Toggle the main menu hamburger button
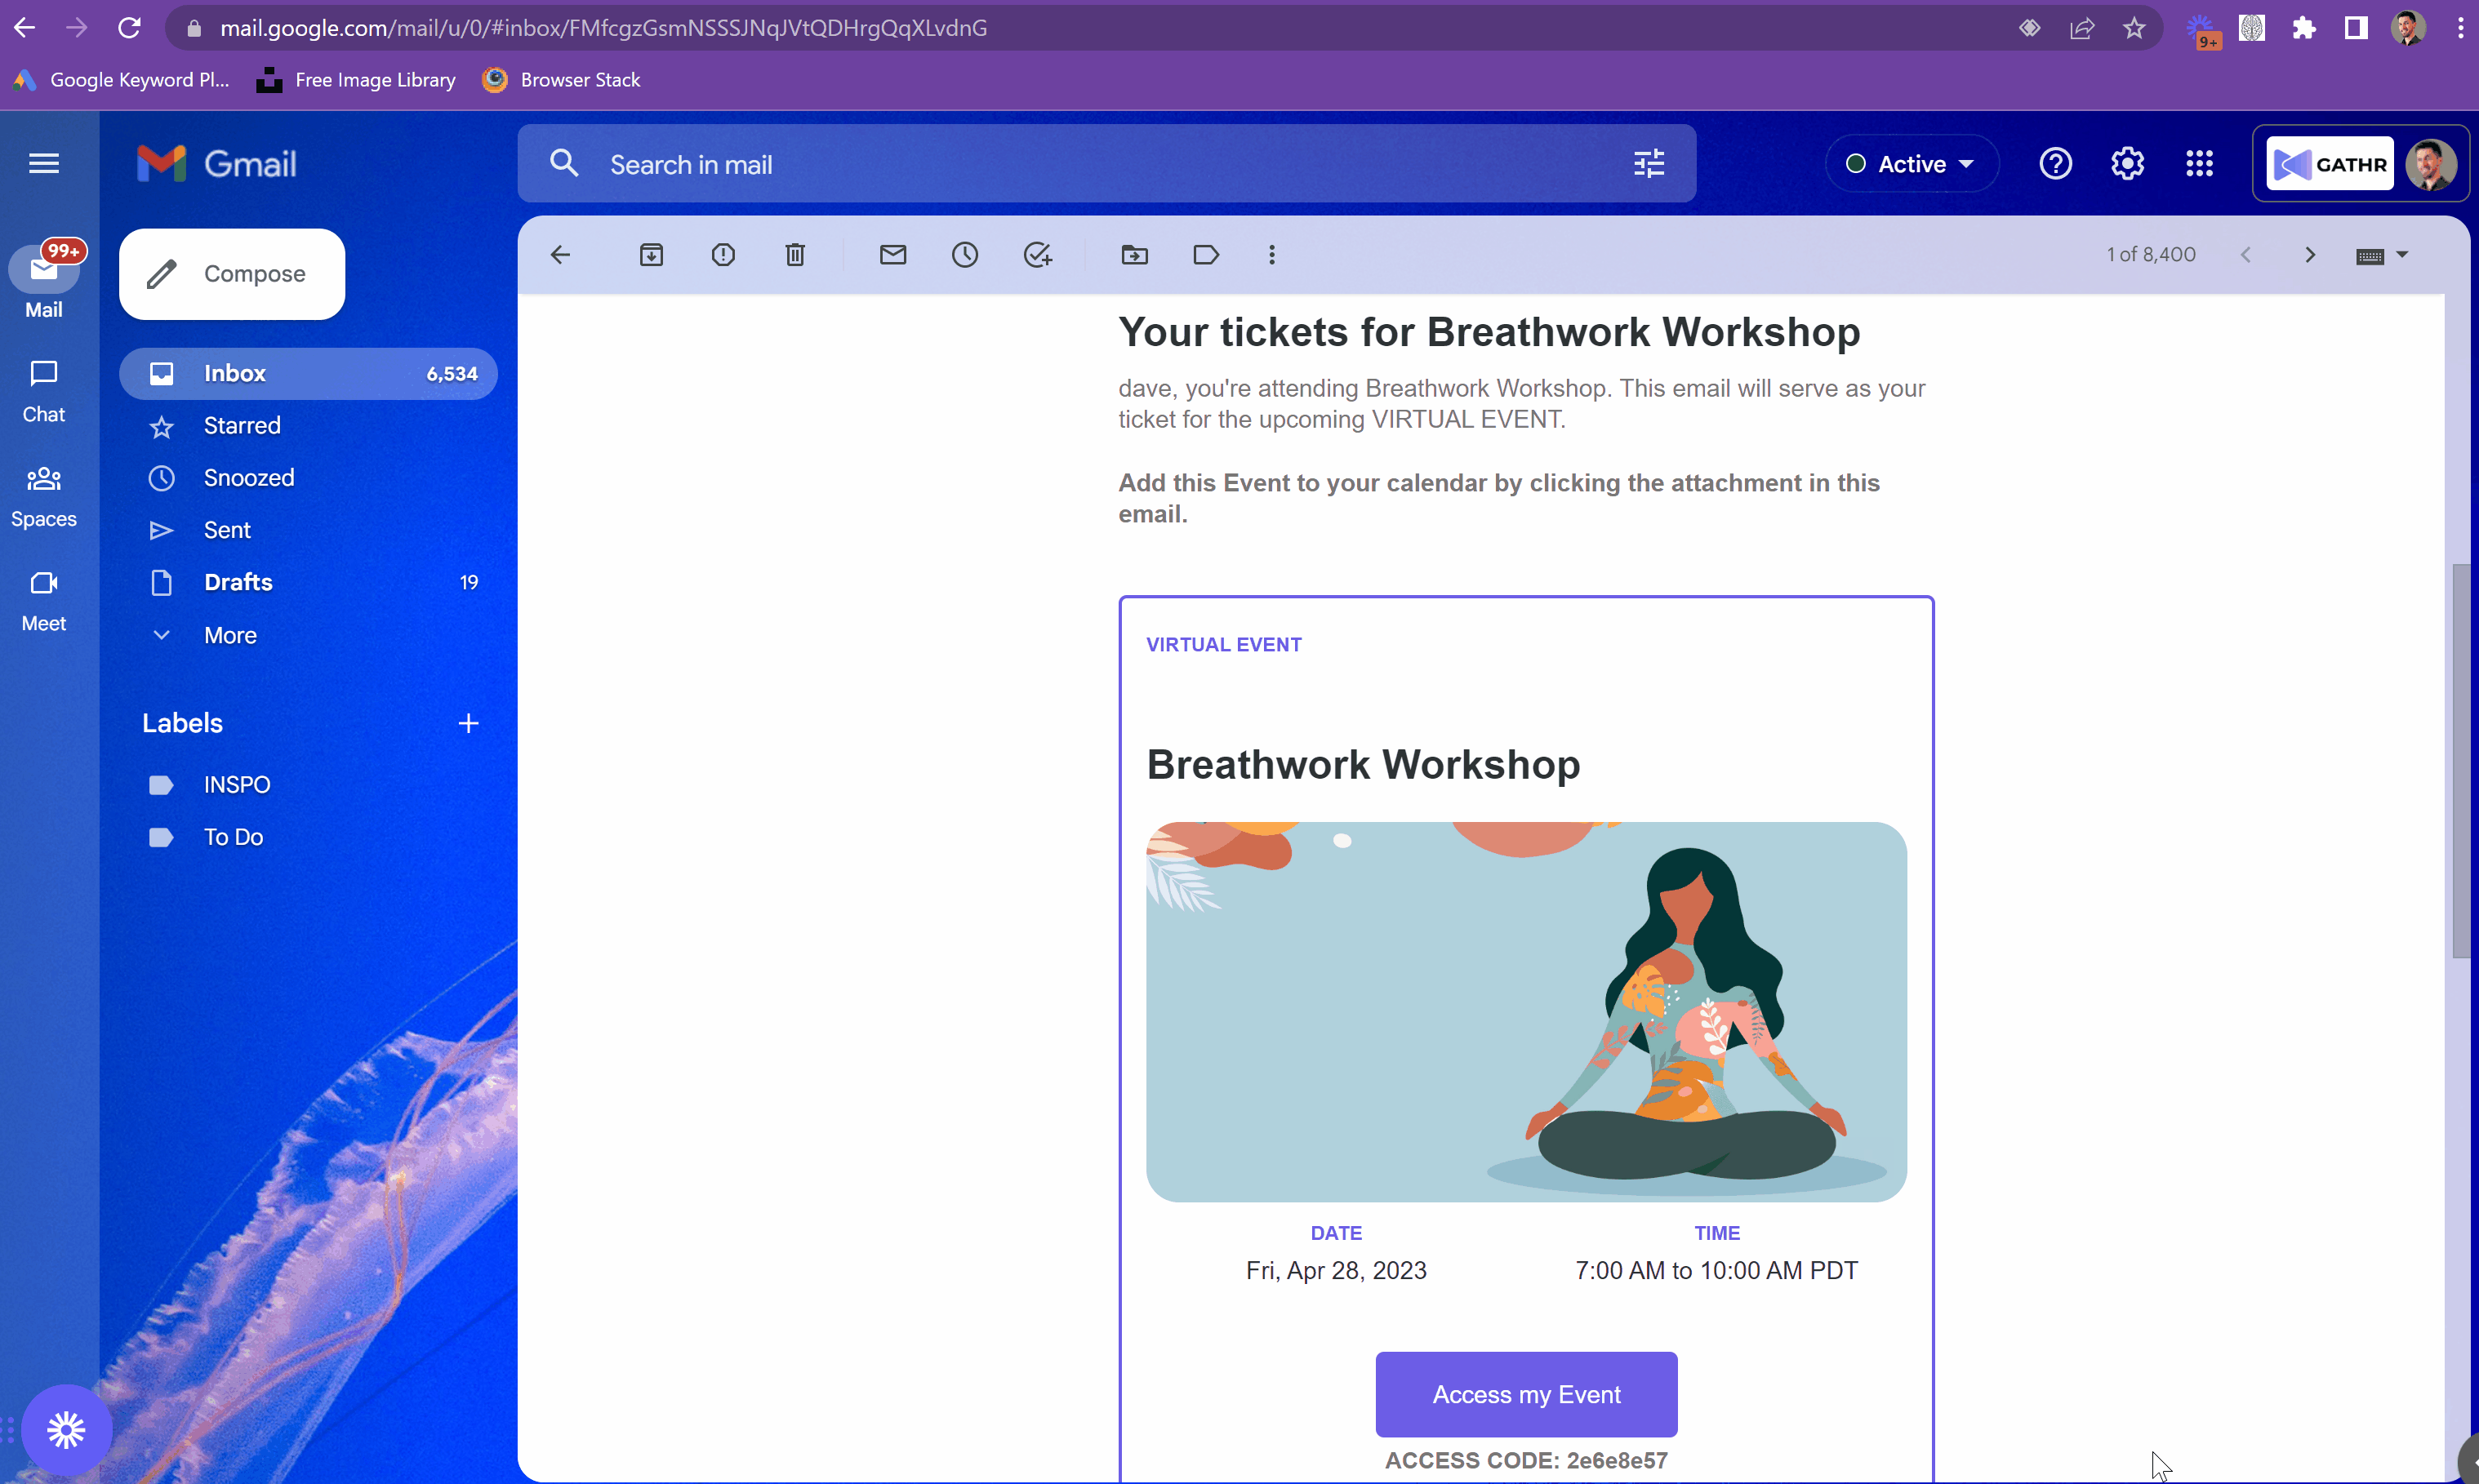 coord(44,163)
